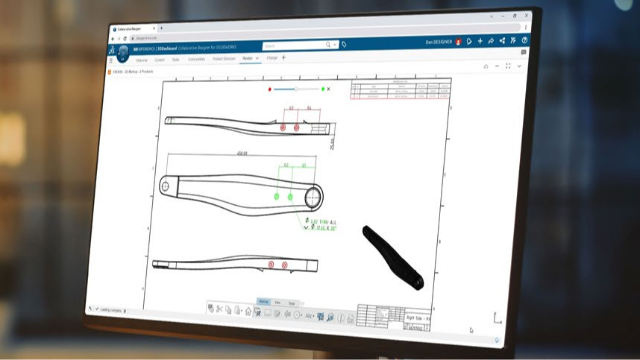Click the widget home icon at top right
The image size is (640, 360).
486,66
